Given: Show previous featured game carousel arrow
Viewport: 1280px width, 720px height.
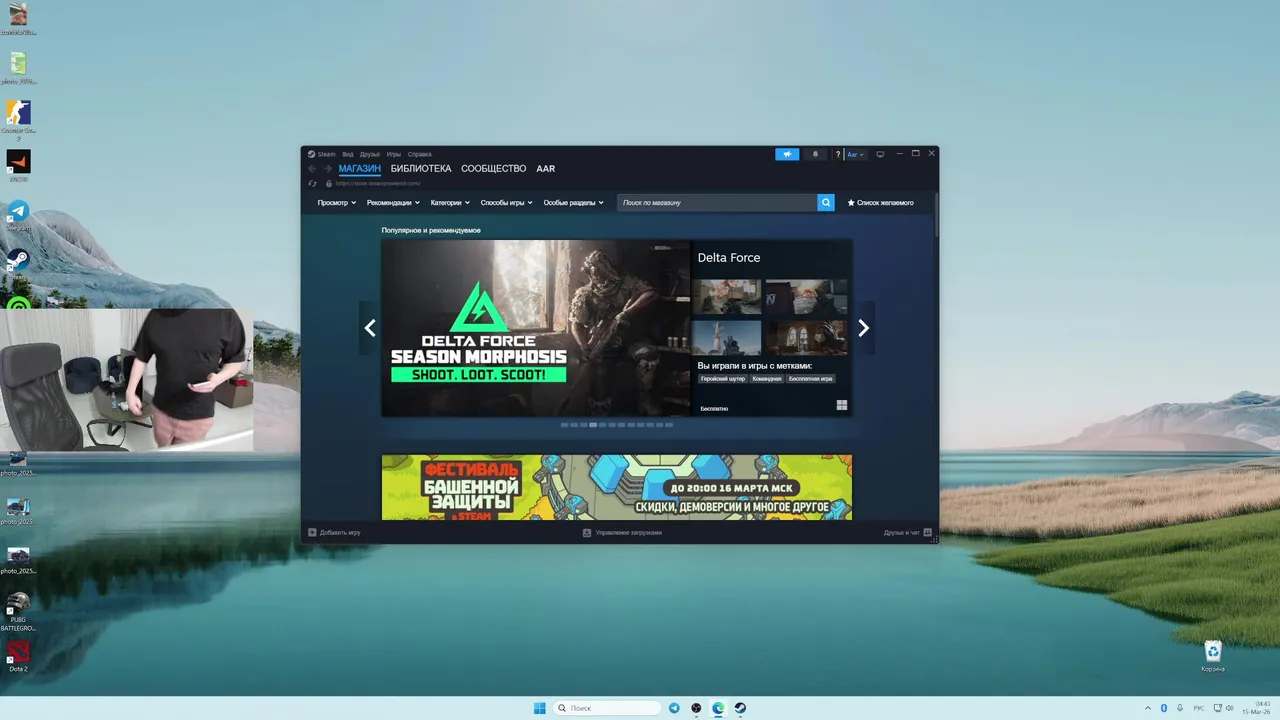Looking at the screenshot, I should (x=370, y=328).
